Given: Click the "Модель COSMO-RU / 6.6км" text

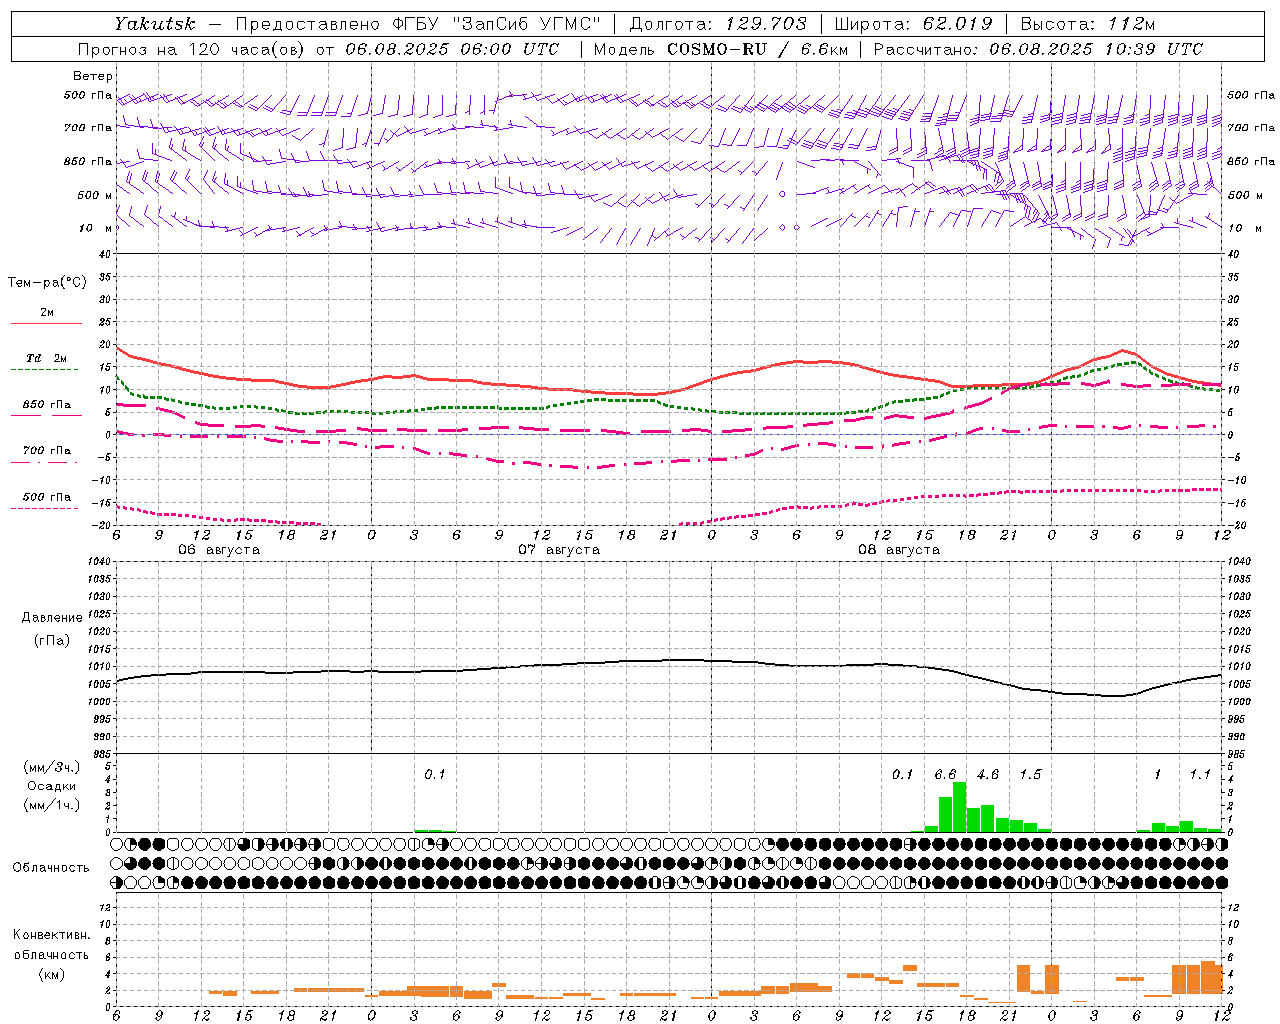Looking at the screenshot, I should [720, 49].
